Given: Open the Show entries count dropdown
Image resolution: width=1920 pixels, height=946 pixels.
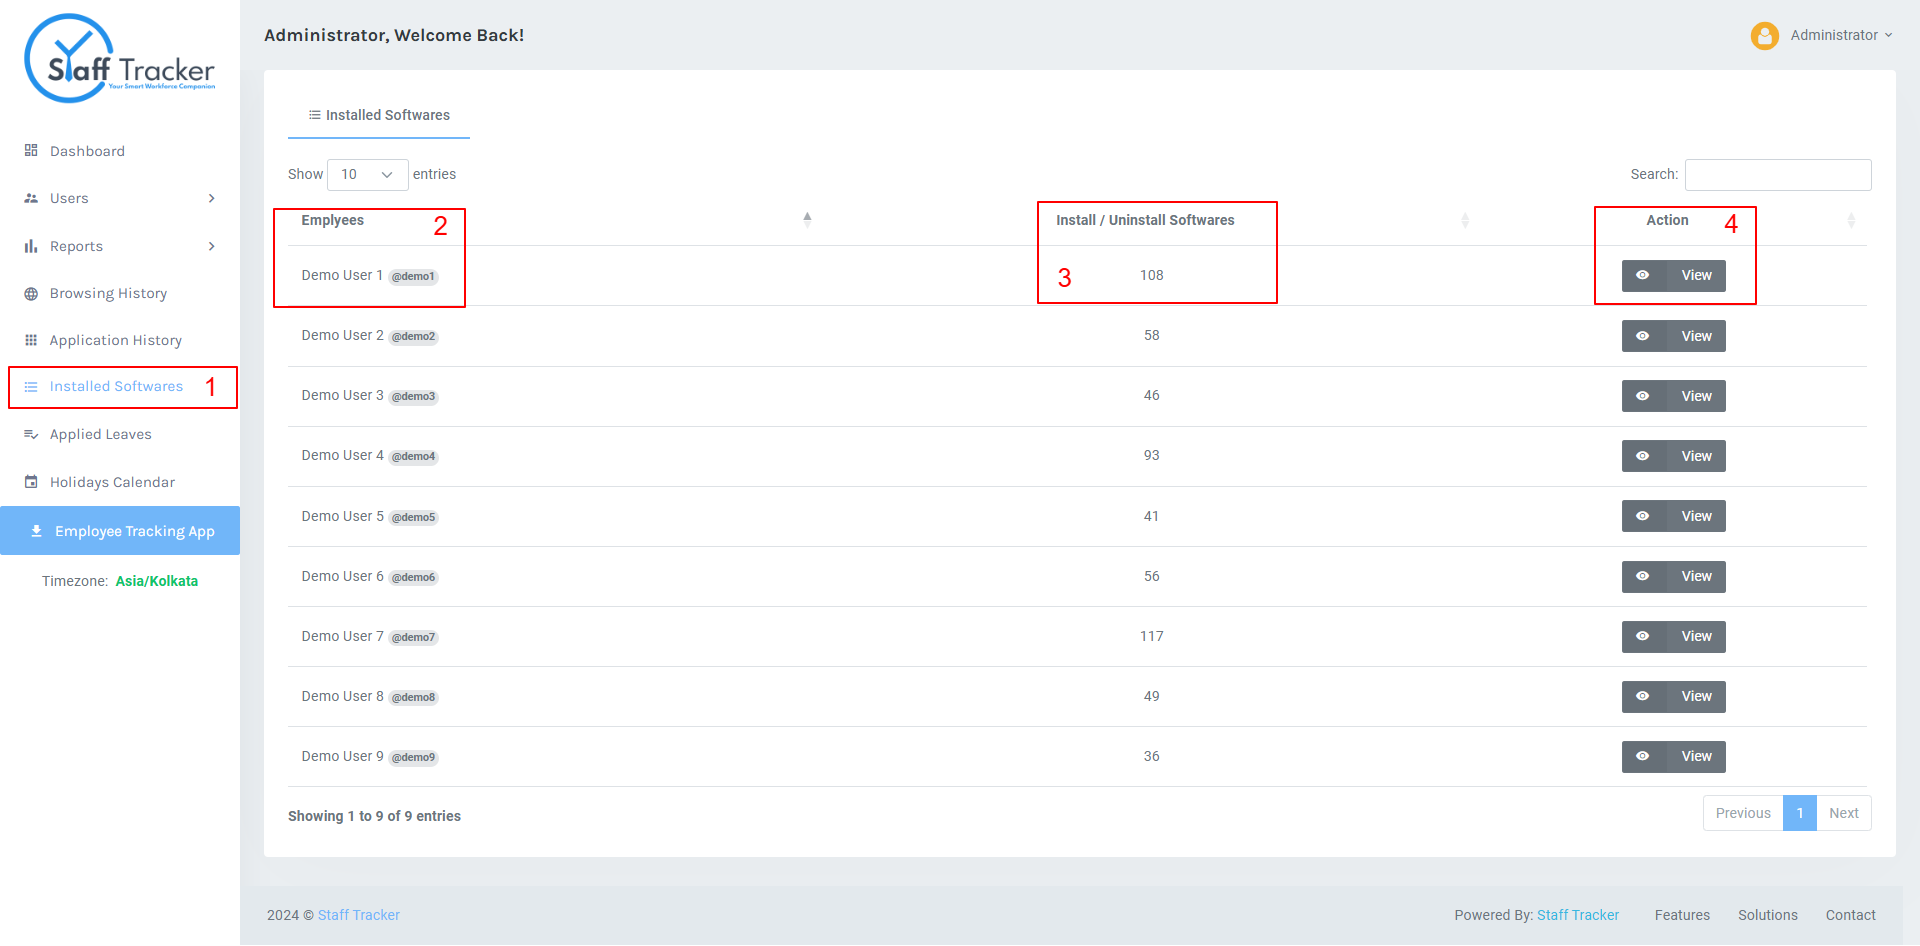Looking at the screenshot, I should tap(368, 174).
